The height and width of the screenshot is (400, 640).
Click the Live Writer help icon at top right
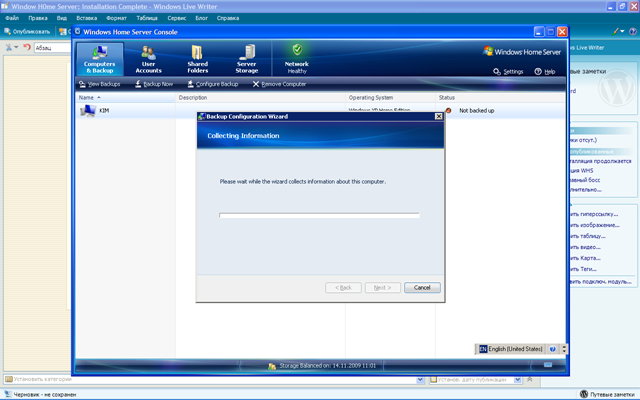[633, 31]
